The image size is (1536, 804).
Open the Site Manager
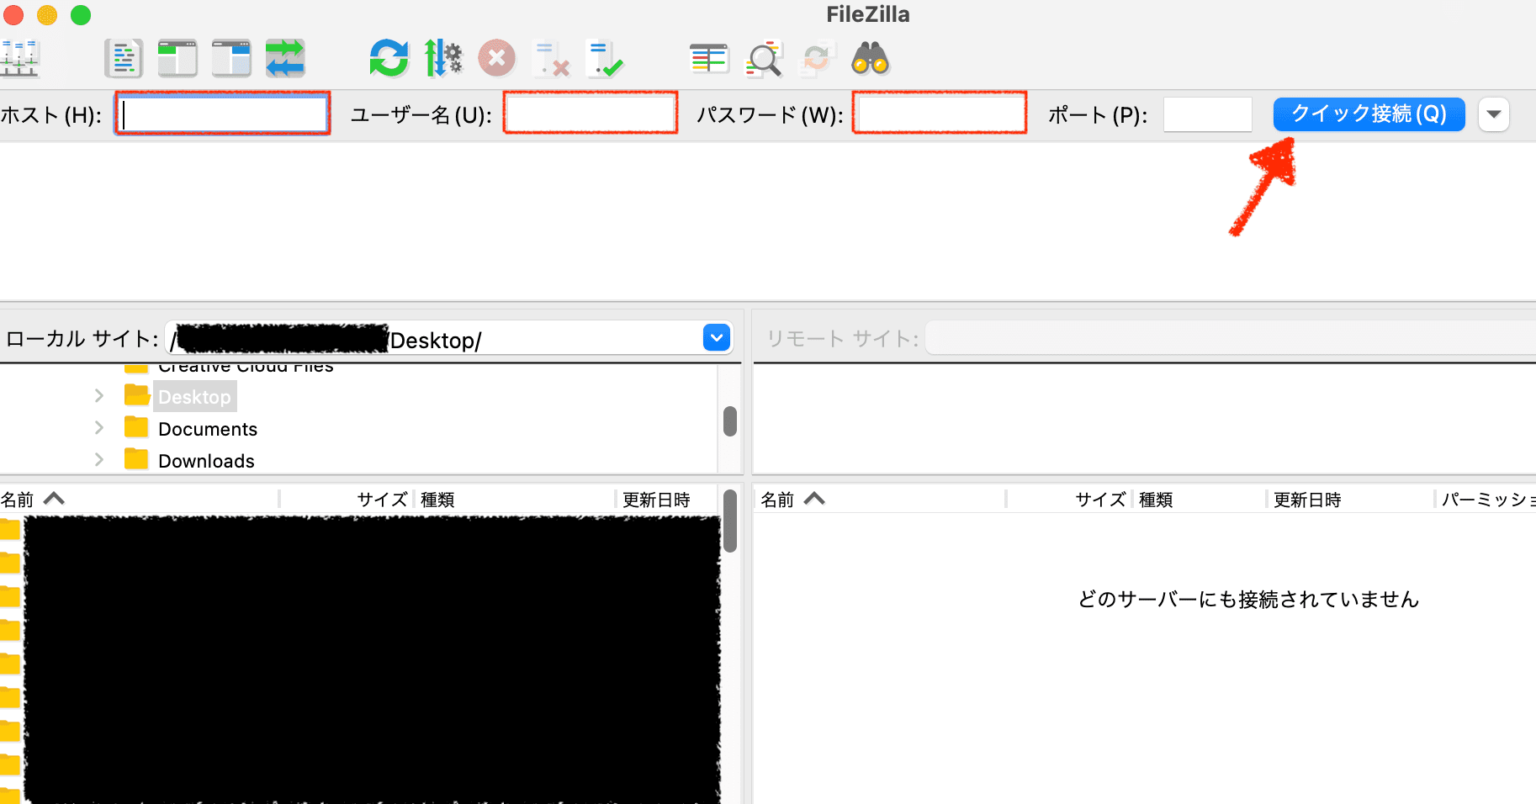(22, 58)
